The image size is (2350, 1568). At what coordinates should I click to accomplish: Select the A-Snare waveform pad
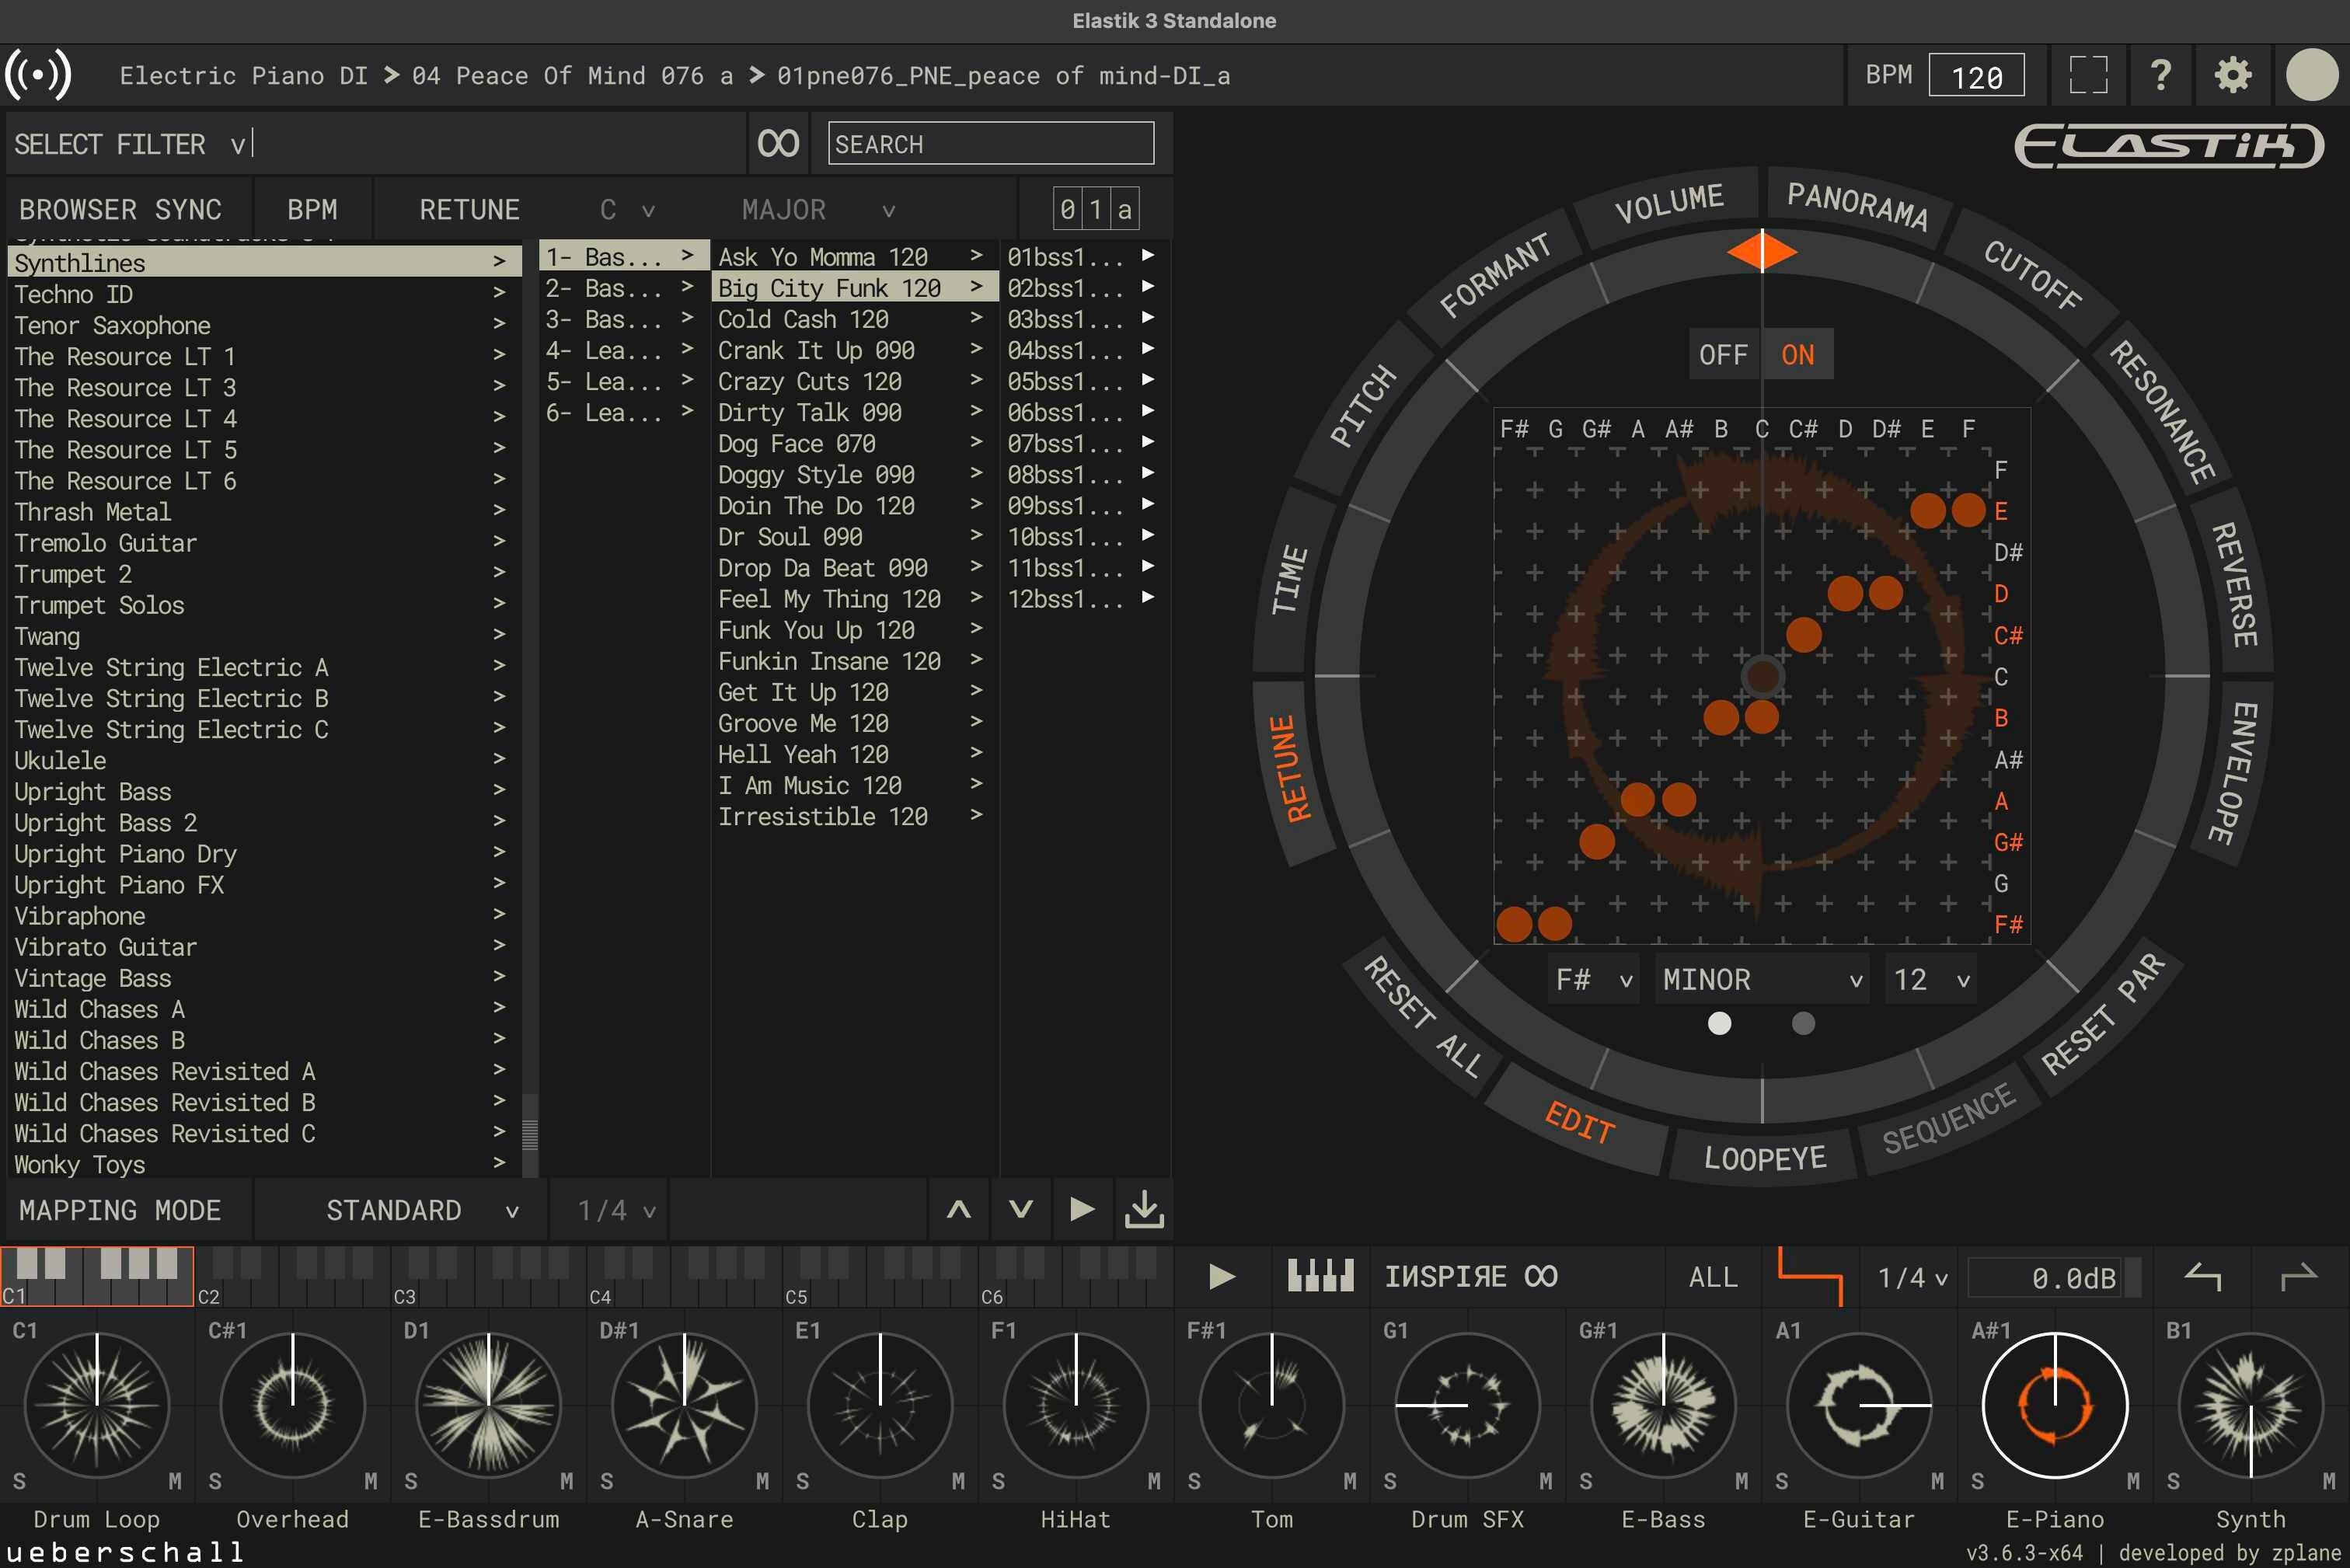[x=684, y=1405]
